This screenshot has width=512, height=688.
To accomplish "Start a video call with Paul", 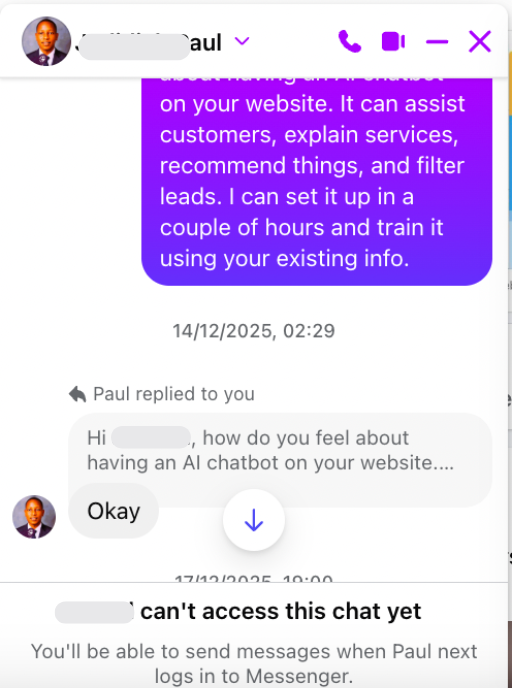I will [x=393, y=42].
